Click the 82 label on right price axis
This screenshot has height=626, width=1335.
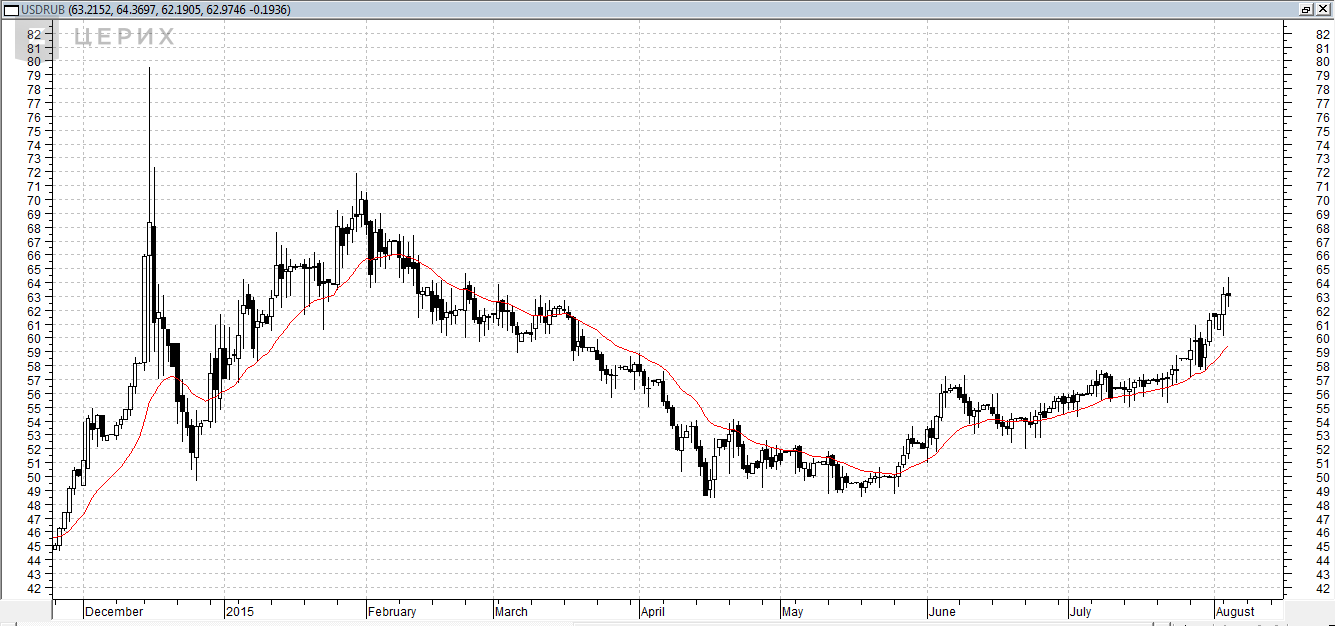(1323, 34)
